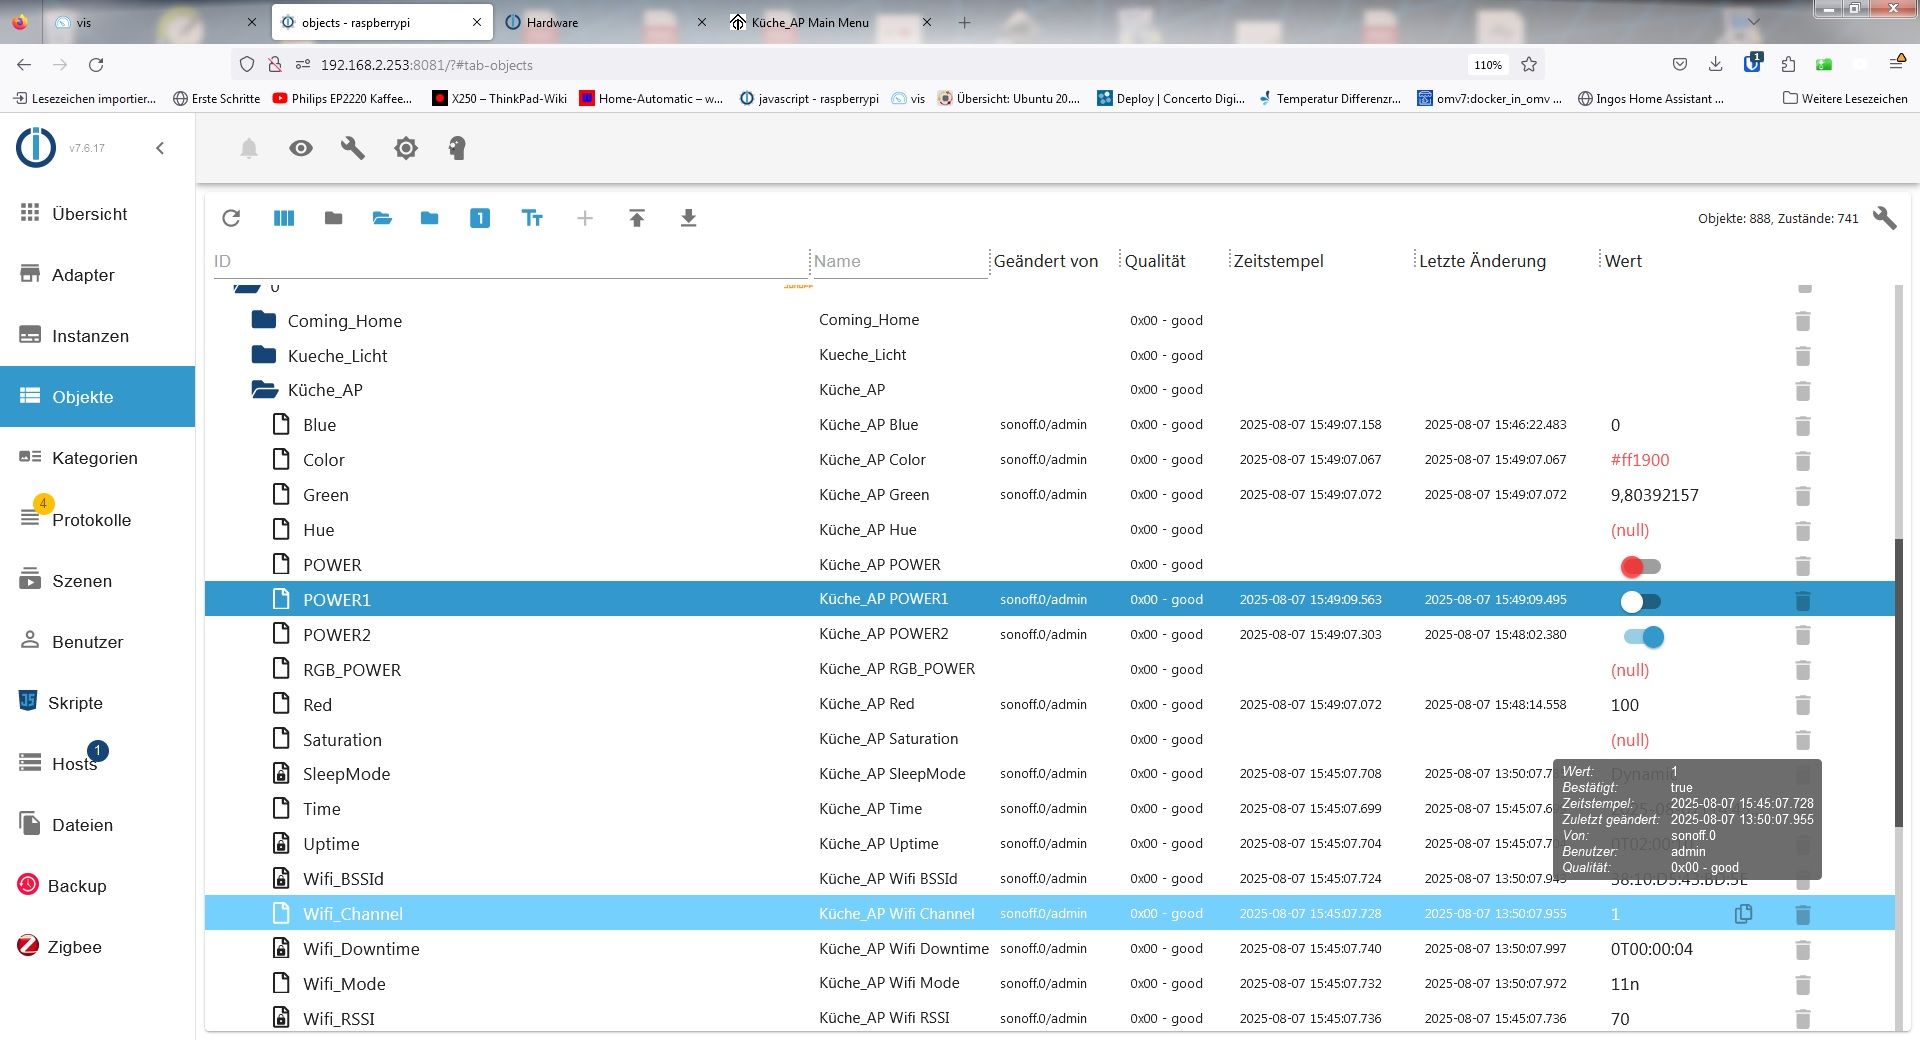Delete the Wifi_Channel object via trash icon
The image size is (1920, 1040).
click(x=1802, y=914)
